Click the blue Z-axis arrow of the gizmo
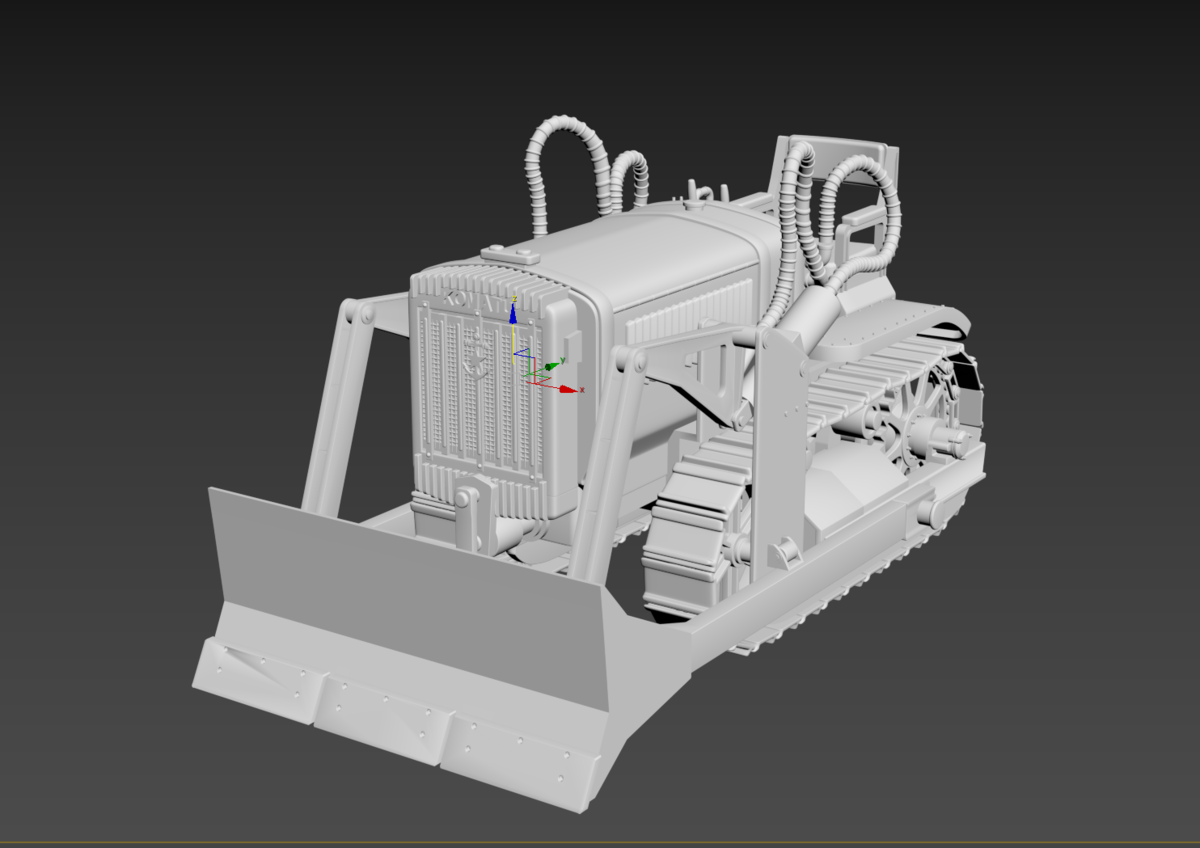 pyautogui.click(x=513, y=314)
